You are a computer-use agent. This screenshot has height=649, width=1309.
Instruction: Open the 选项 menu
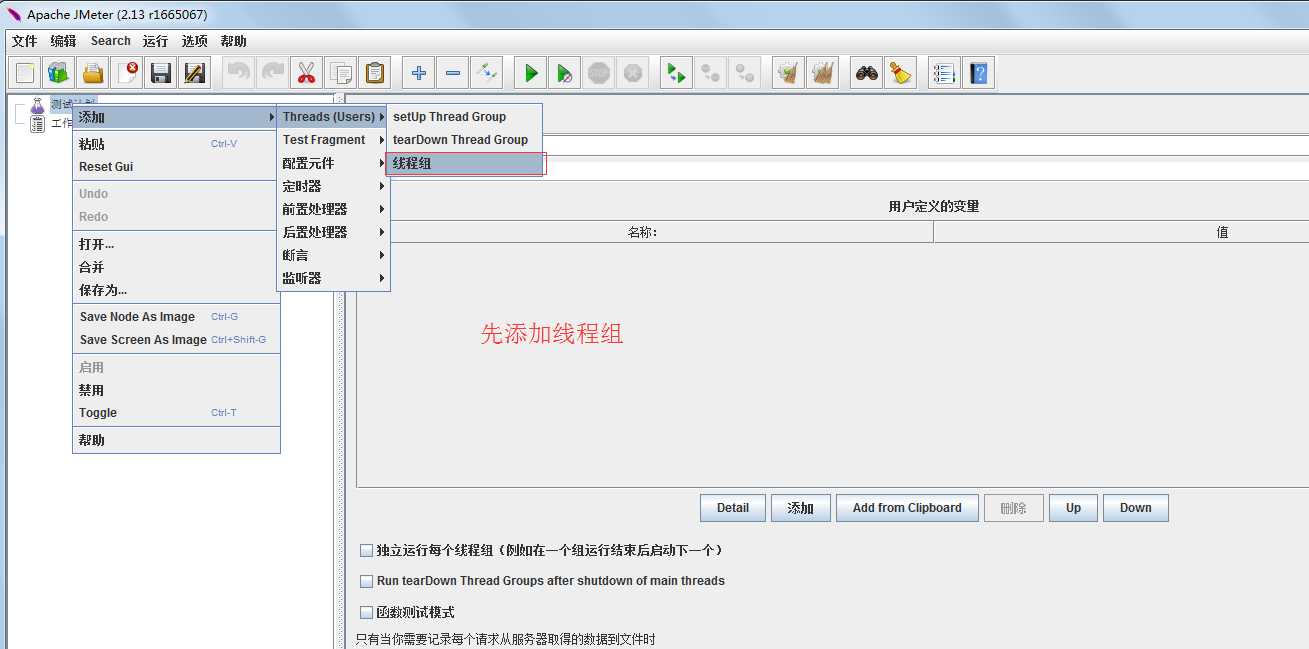point(195,41)
